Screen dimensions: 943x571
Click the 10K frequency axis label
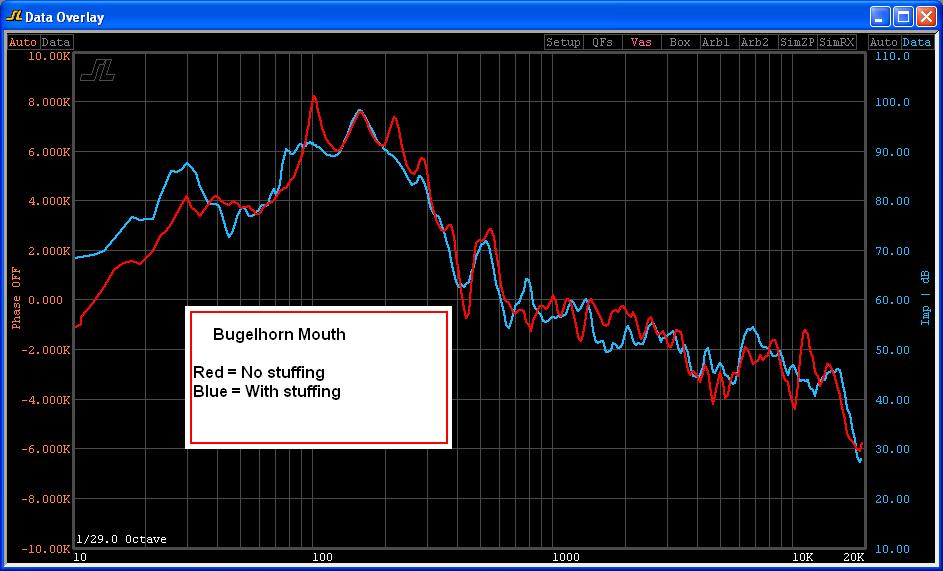tap(805, 557)
